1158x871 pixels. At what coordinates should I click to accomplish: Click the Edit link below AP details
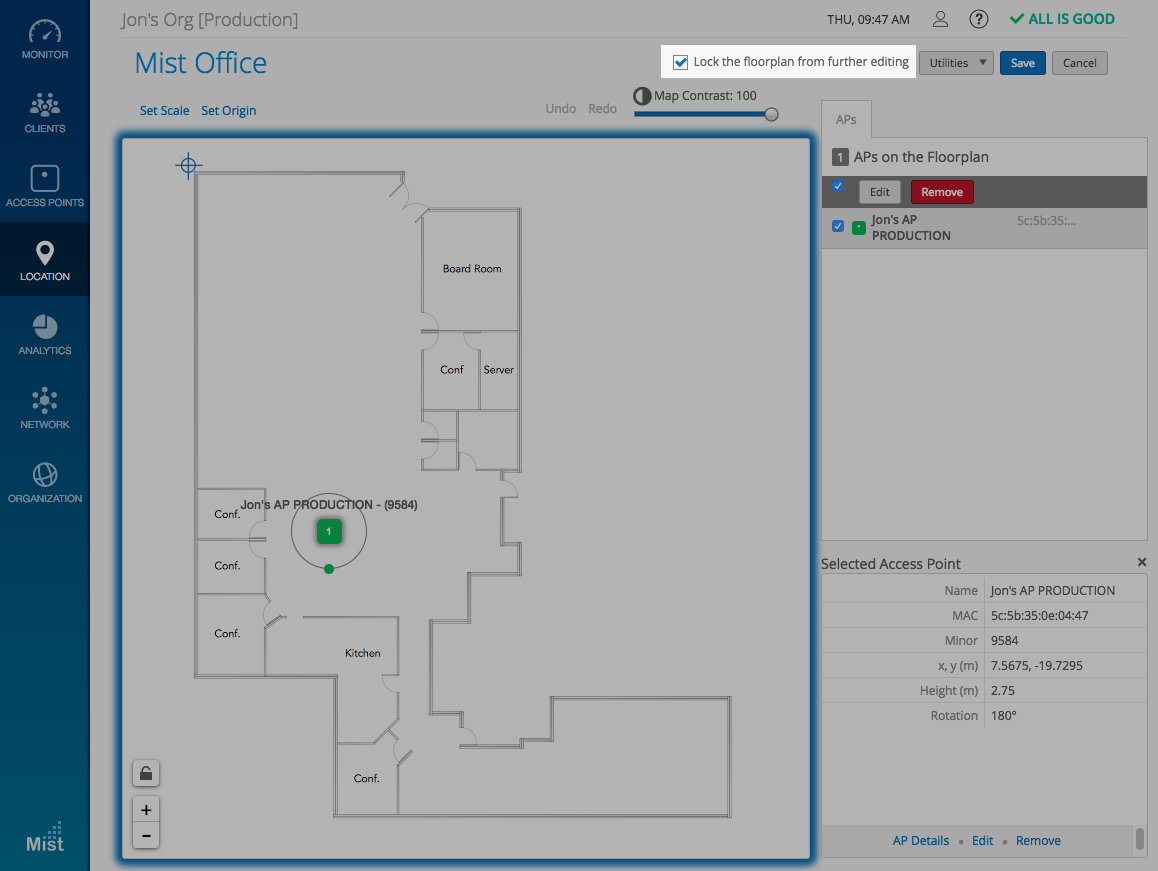[982, 841]
